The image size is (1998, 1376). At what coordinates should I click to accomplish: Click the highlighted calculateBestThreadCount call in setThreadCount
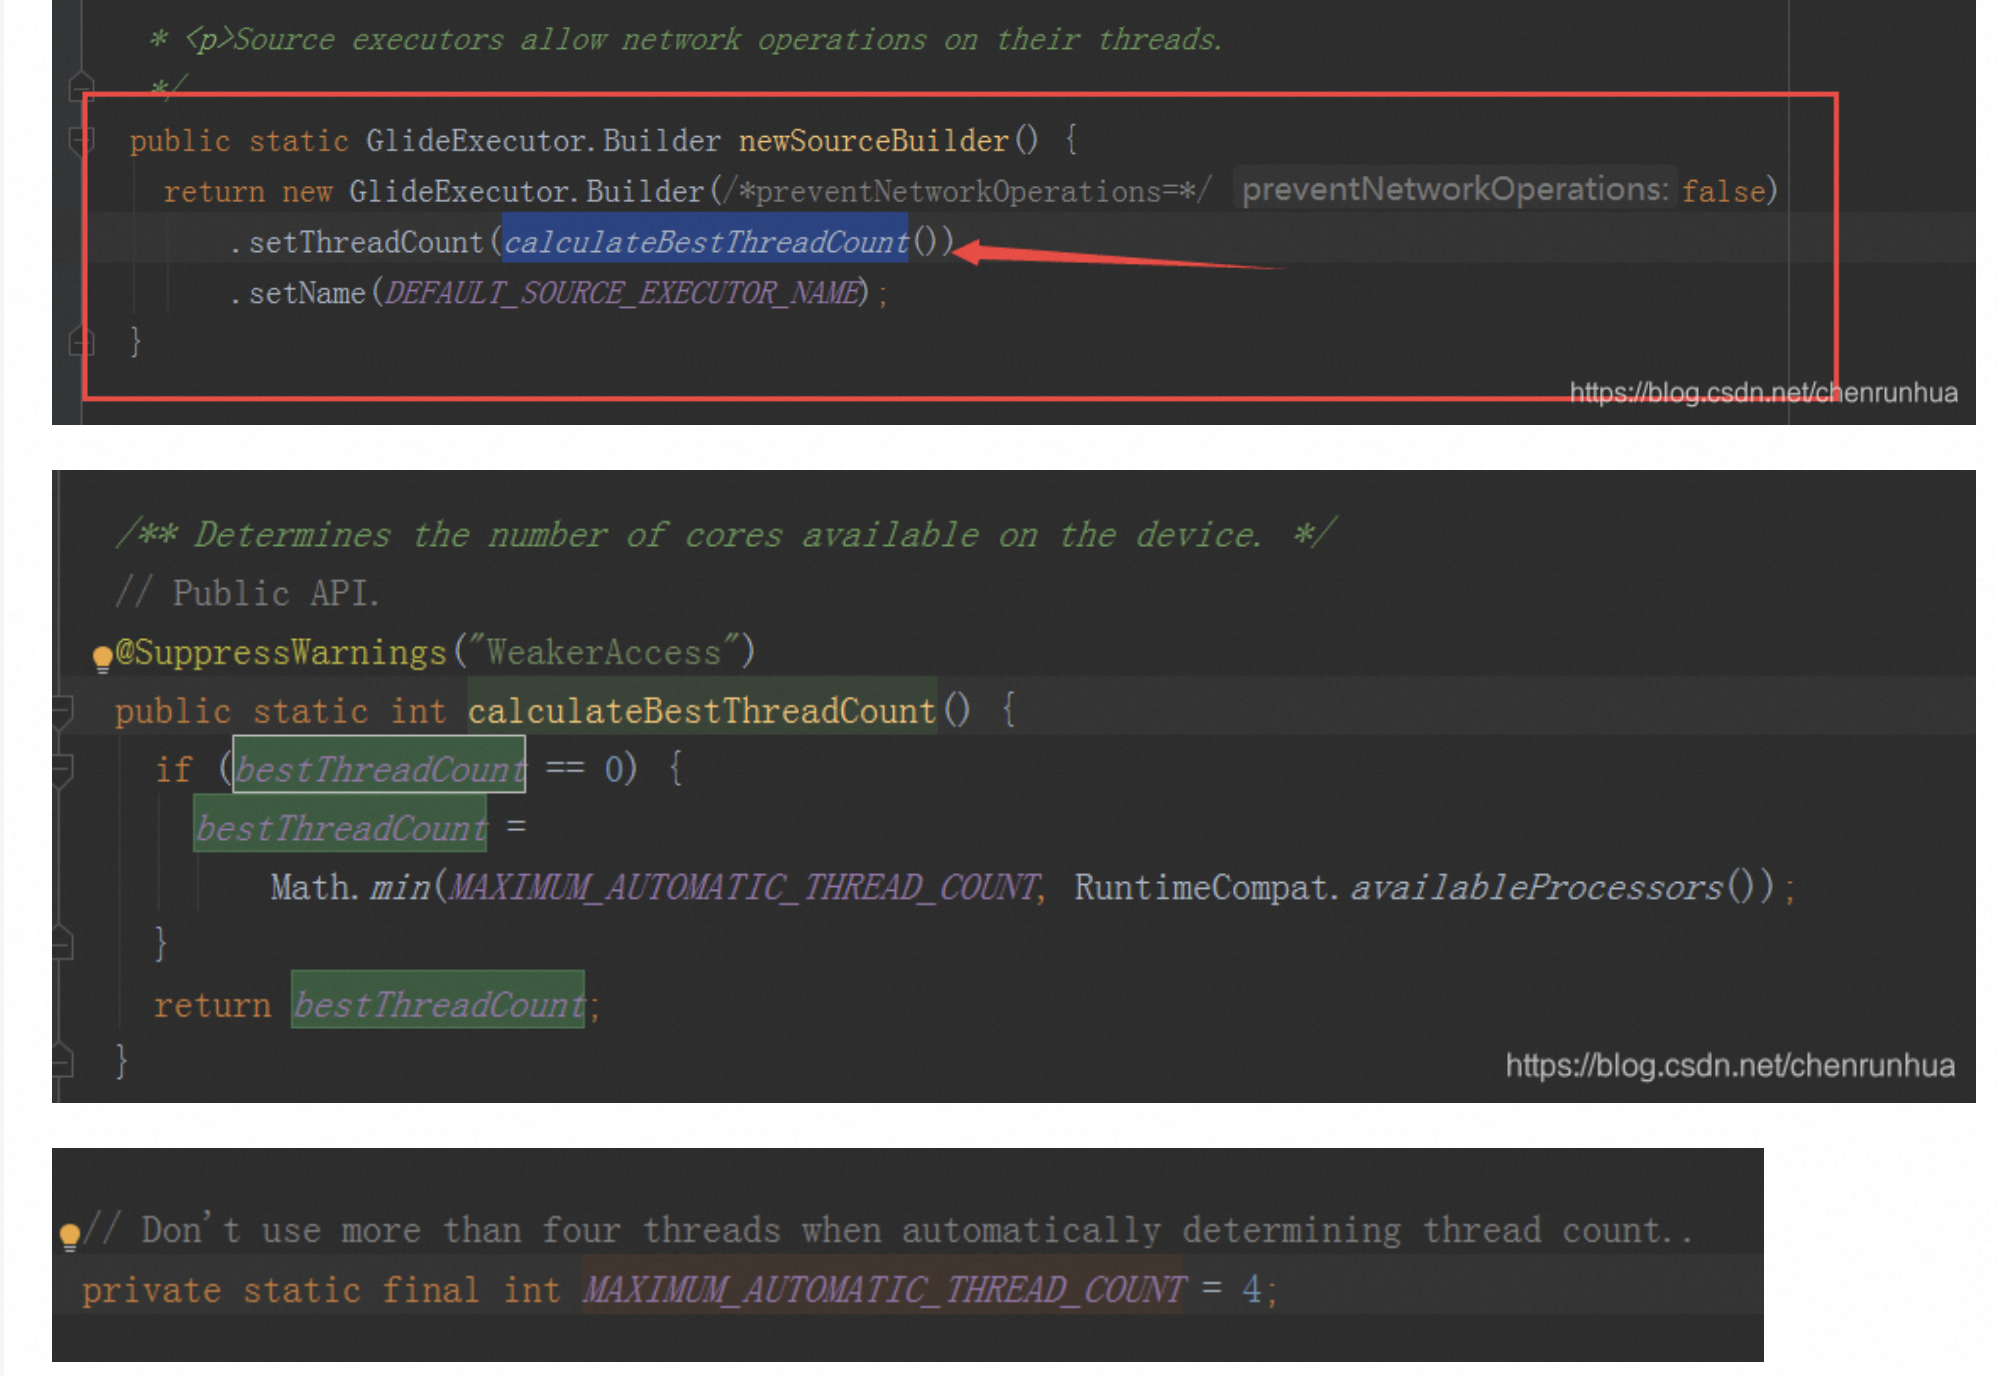coord(705,241)
